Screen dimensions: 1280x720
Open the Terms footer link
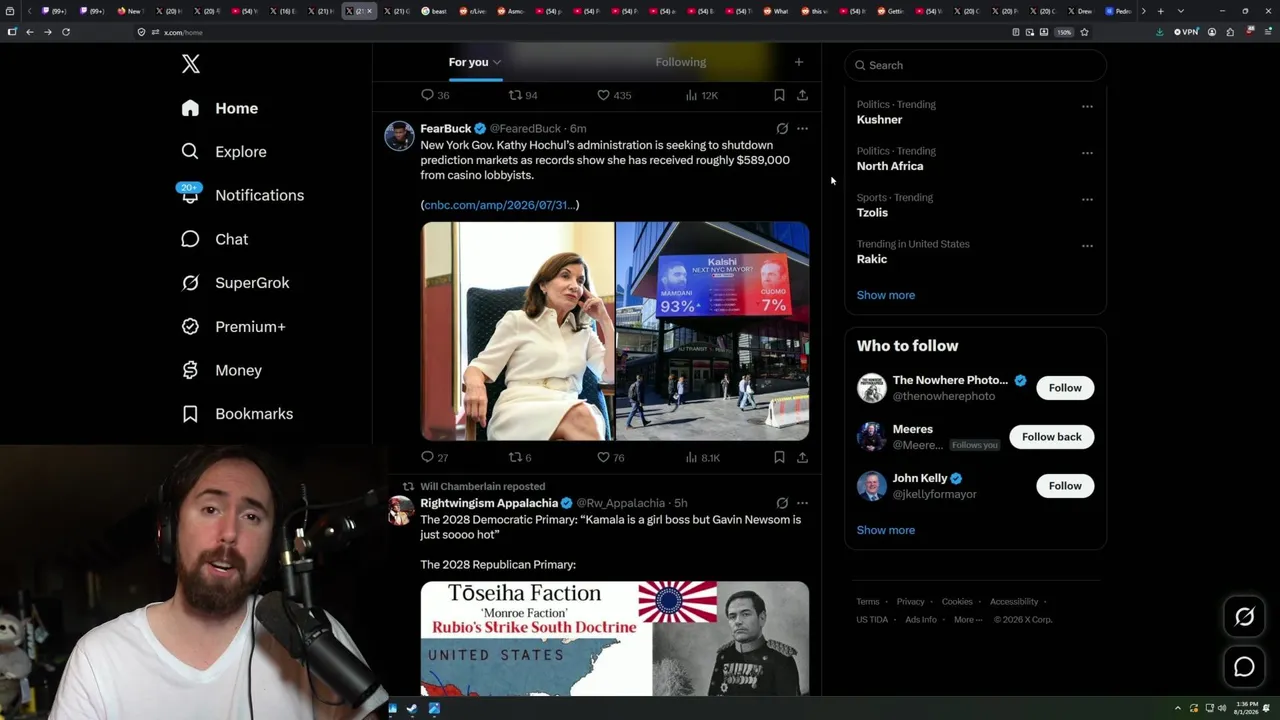(868, 602)
